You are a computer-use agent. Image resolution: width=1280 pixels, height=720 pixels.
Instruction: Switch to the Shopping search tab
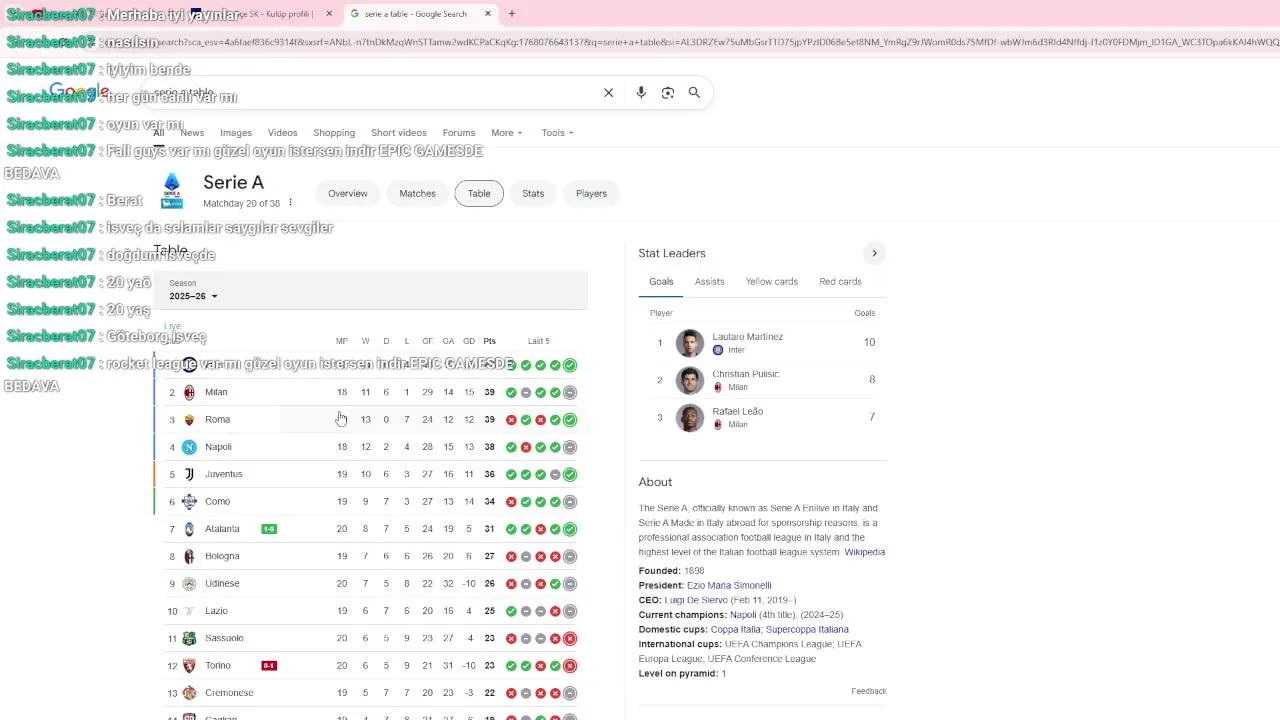coord(334,133)
